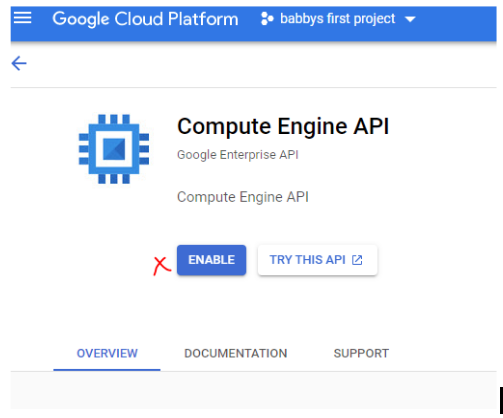
Task: Switch to the Overview tab
Action: [107, 353]
